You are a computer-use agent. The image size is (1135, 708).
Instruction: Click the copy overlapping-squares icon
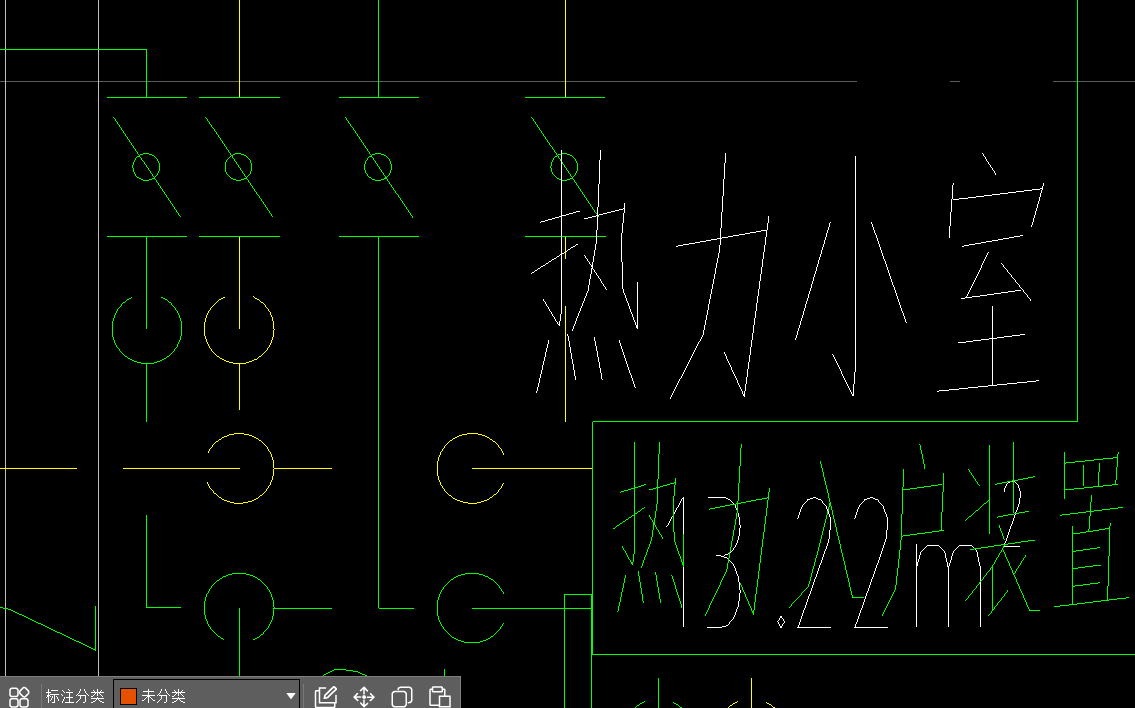401,696
